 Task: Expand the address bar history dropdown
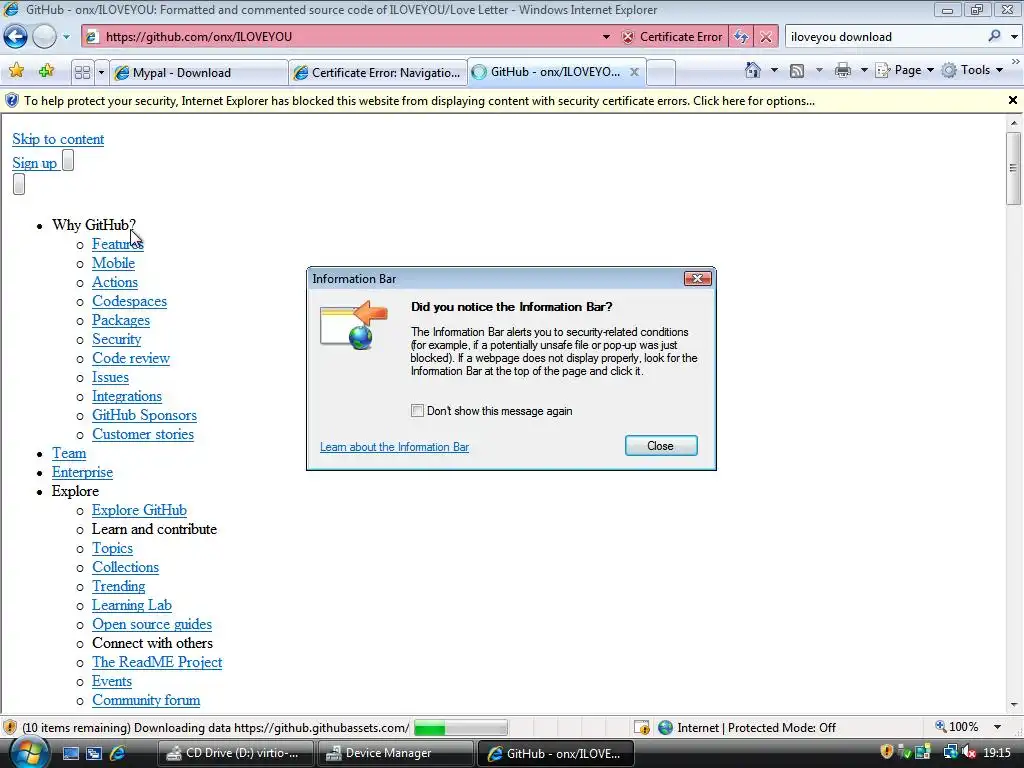[x=606, y=37]
